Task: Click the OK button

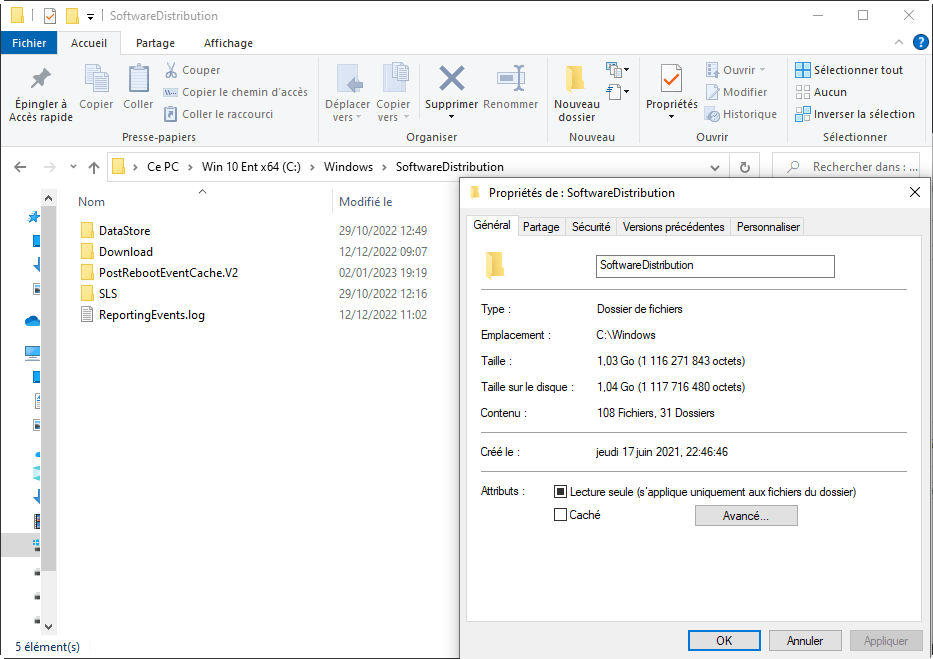Action: (724, 641)
